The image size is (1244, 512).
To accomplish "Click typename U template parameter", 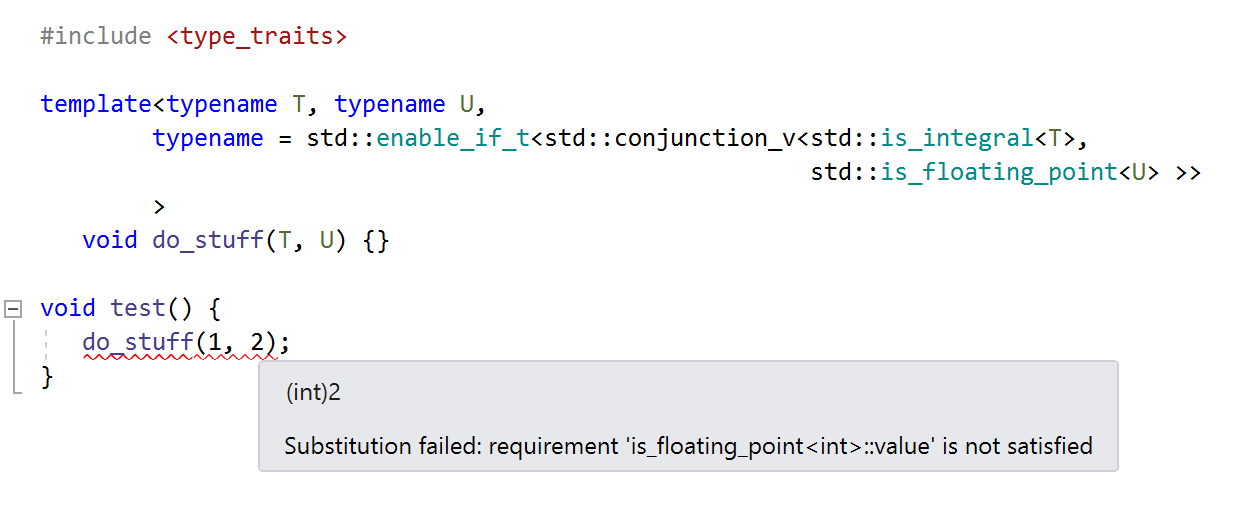I will pyautogui.click(x=404, y=104).
